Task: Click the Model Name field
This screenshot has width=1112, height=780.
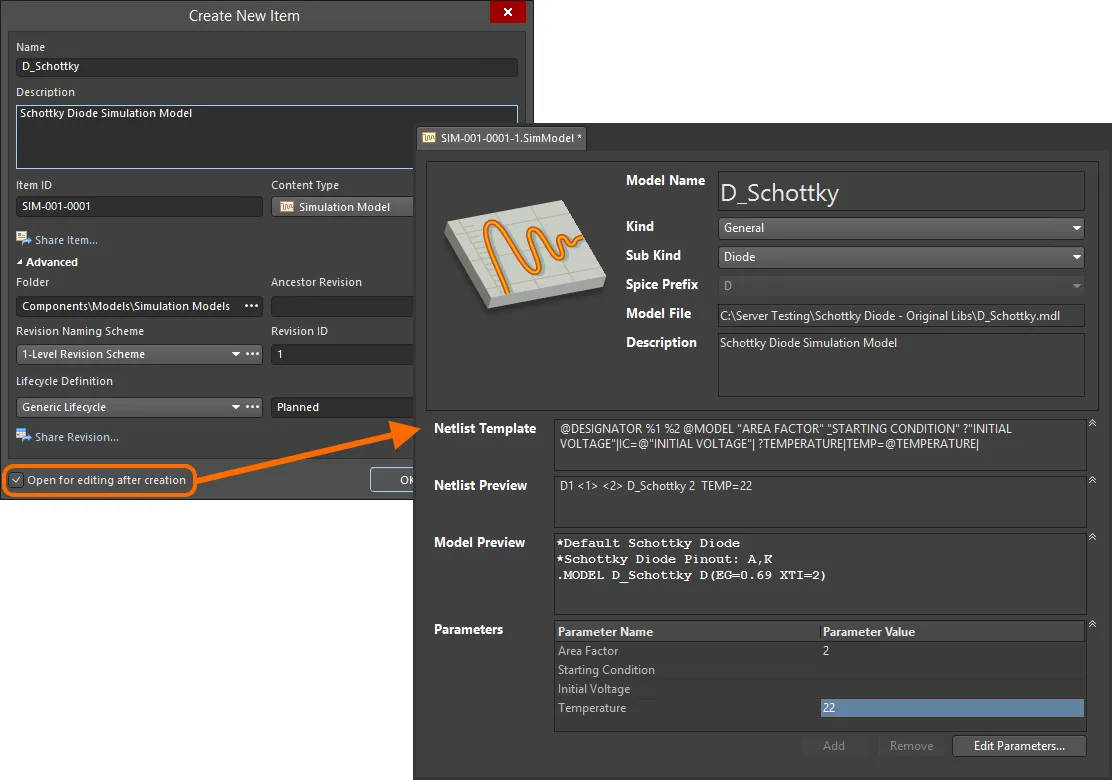Action: pos(901,191)
